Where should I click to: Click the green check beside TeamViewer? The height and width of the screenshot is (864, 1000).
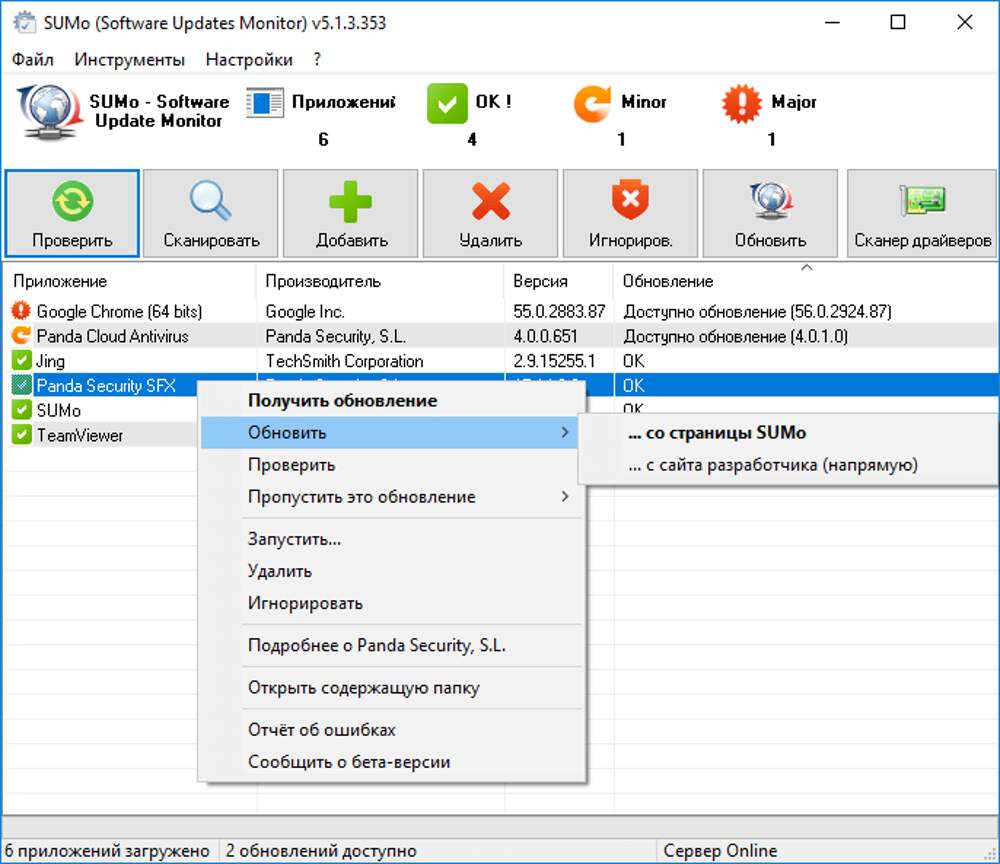[21, 435]
